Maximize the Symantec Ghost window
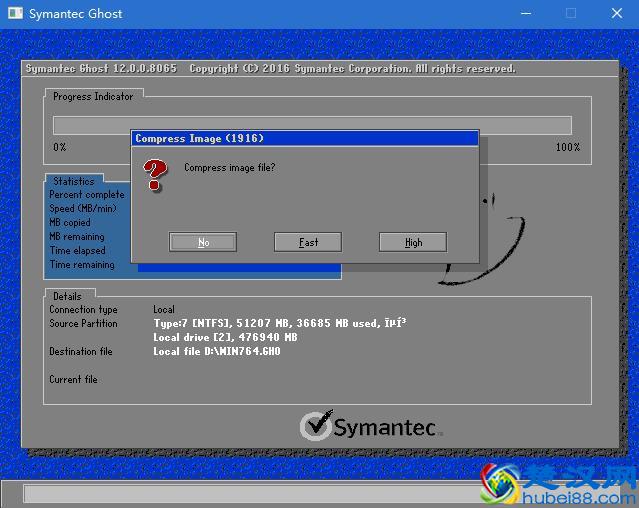 [x=571, y=14]
